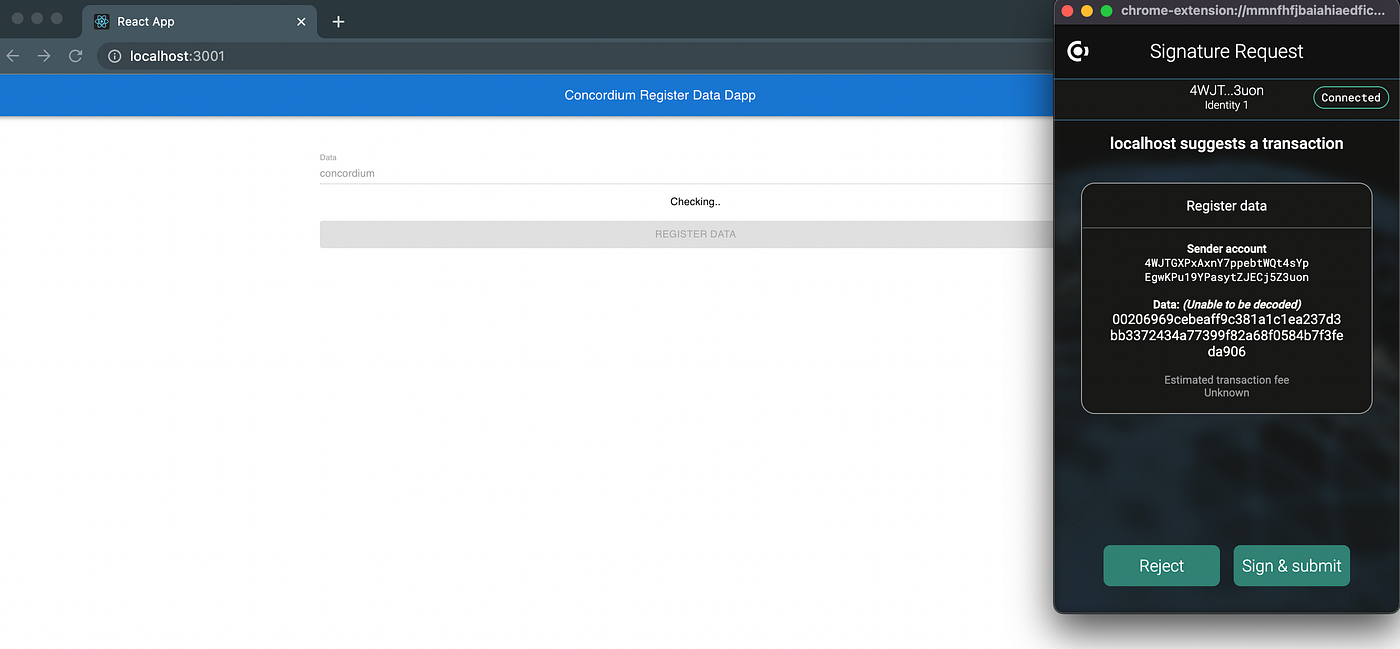Click the Register data card heading
This screenshot has height=649, width=1400.
pos(1226,206)
